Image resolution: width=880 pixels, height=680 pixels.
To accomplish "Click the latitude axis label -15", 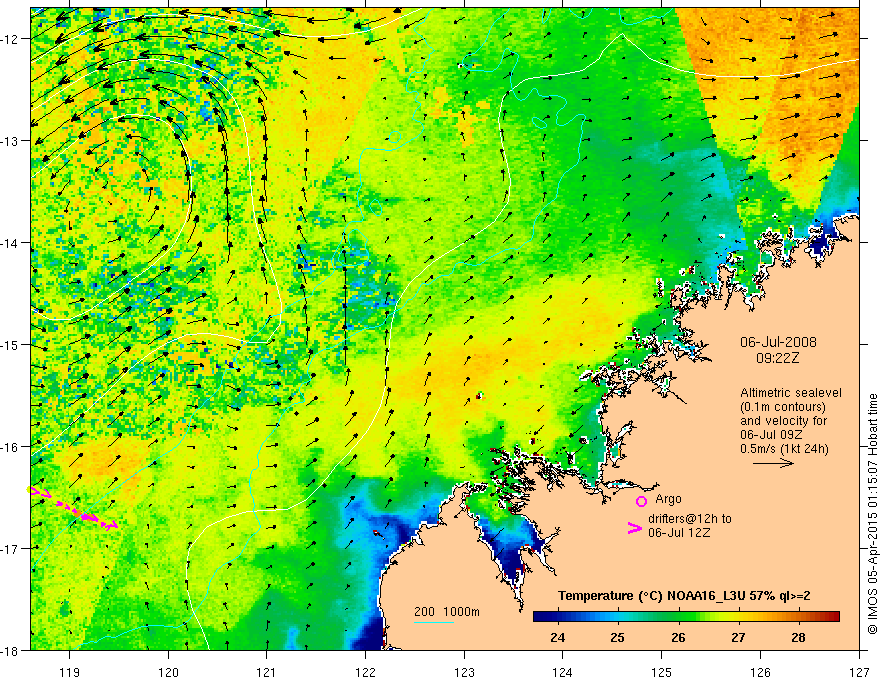I will click(x=10, y=345).
